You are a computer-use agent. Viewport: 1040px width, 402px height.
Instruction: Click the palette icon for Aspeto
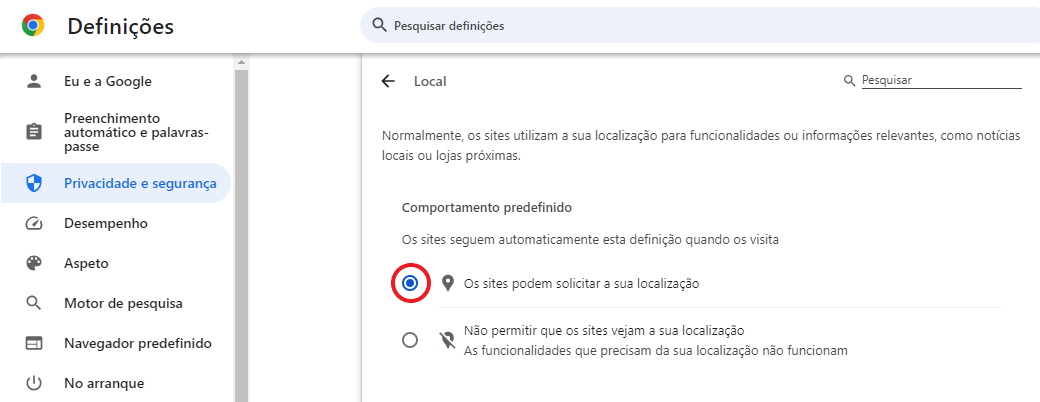click(x=33, y=263)
